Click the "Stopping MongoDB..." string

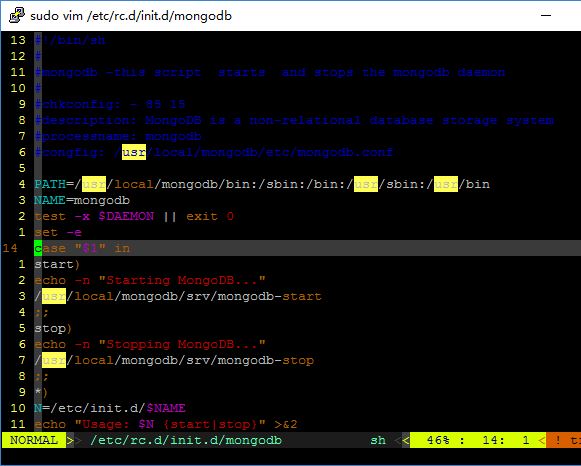click(x=182, y=344)
